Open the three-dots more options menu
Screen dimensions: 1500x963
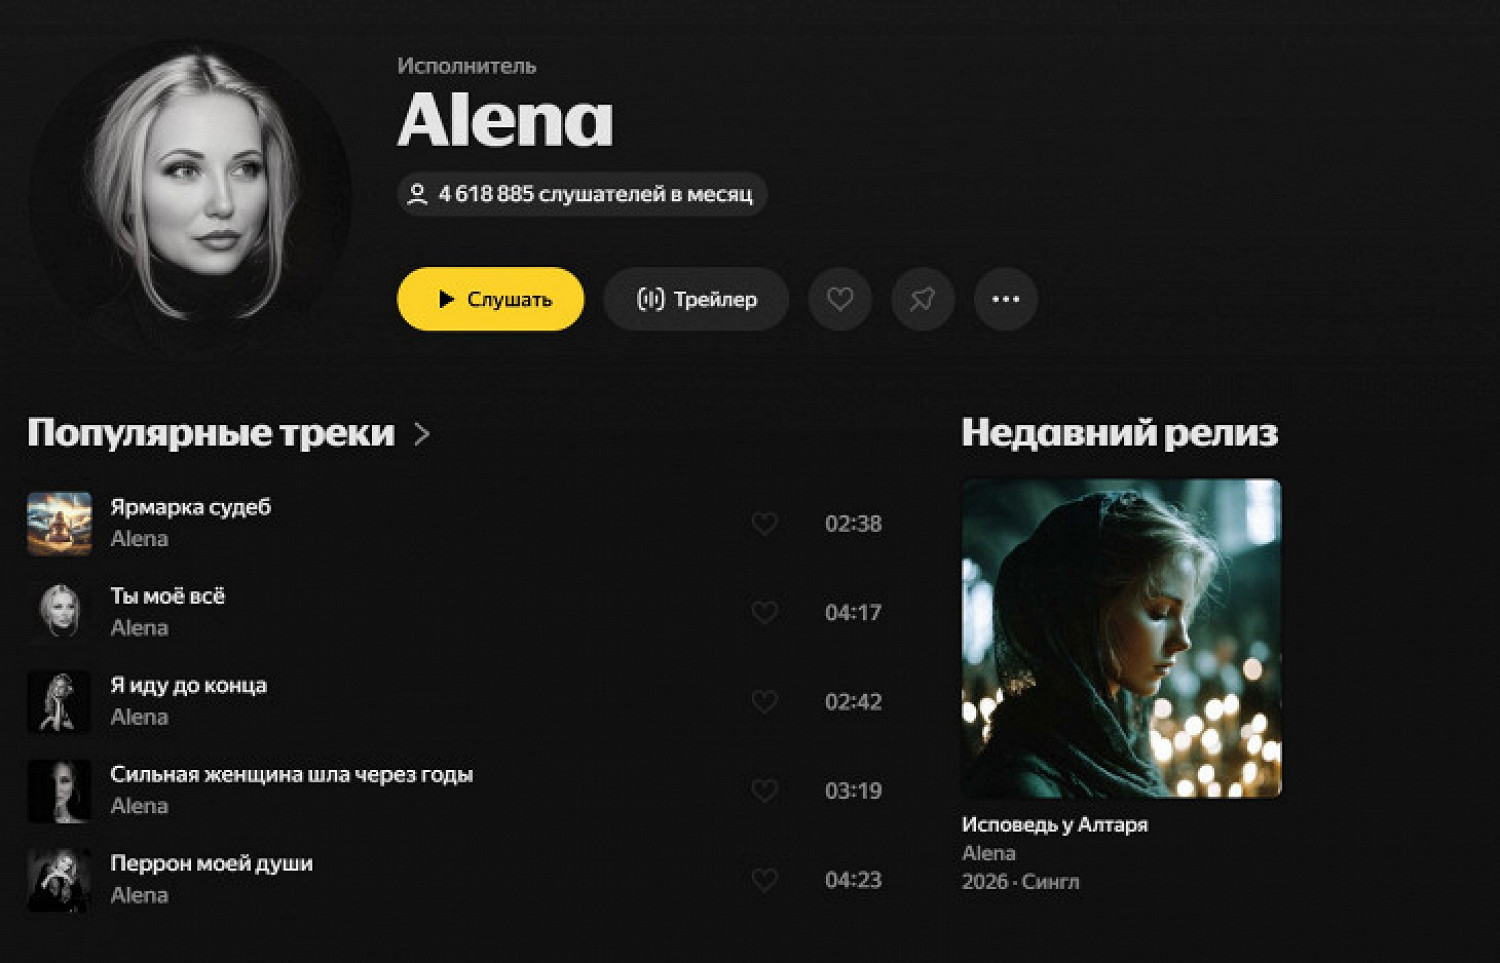[1005, 299]
